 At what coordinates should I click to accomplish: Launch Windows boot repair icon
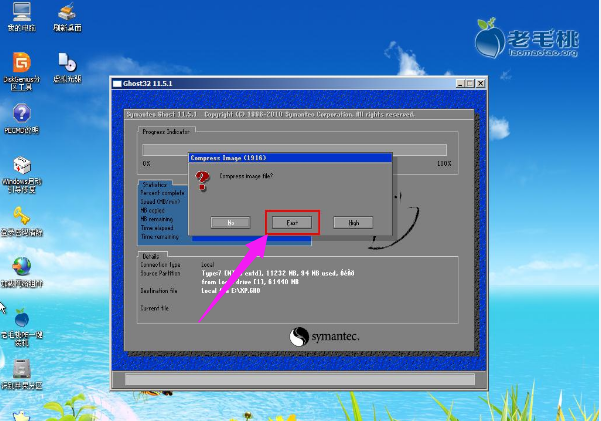(19, 165)
